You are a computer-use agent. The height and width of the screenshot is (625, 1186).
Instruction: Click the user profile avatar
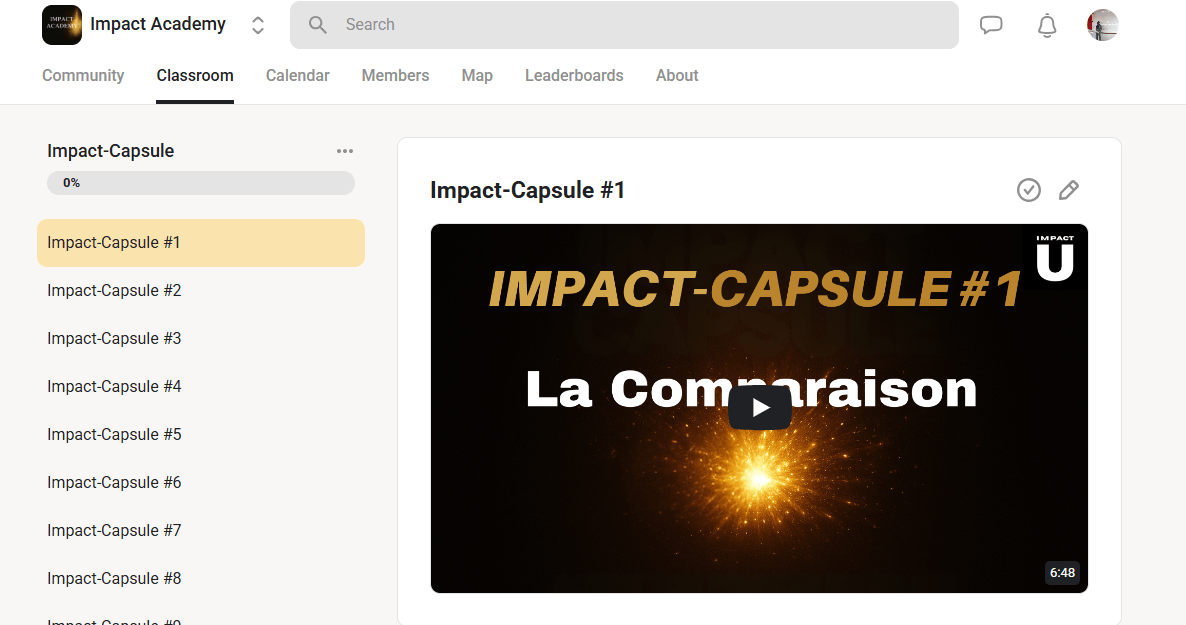point(1102,25)
